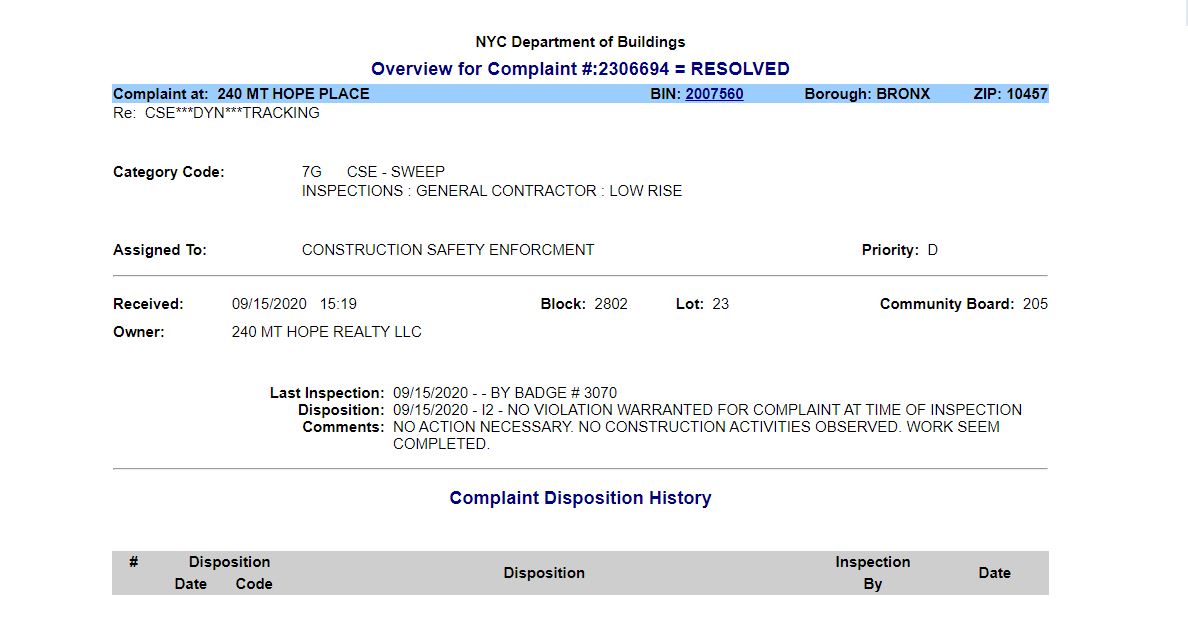The image size is (1188, 642).
Task: Click the 'Lot: 23' value
Action: [702, 304]
